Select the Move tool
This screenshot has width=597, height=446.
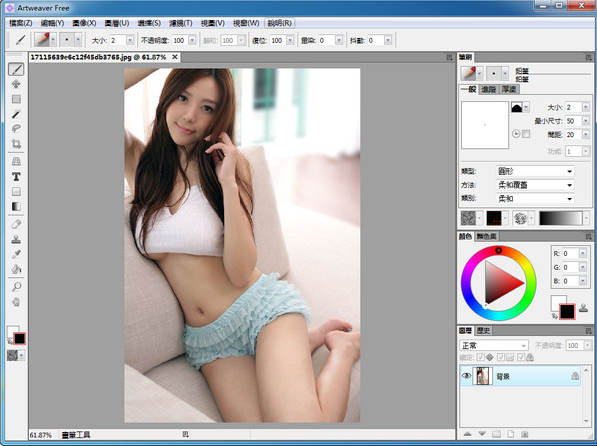(x=16, y=84)
